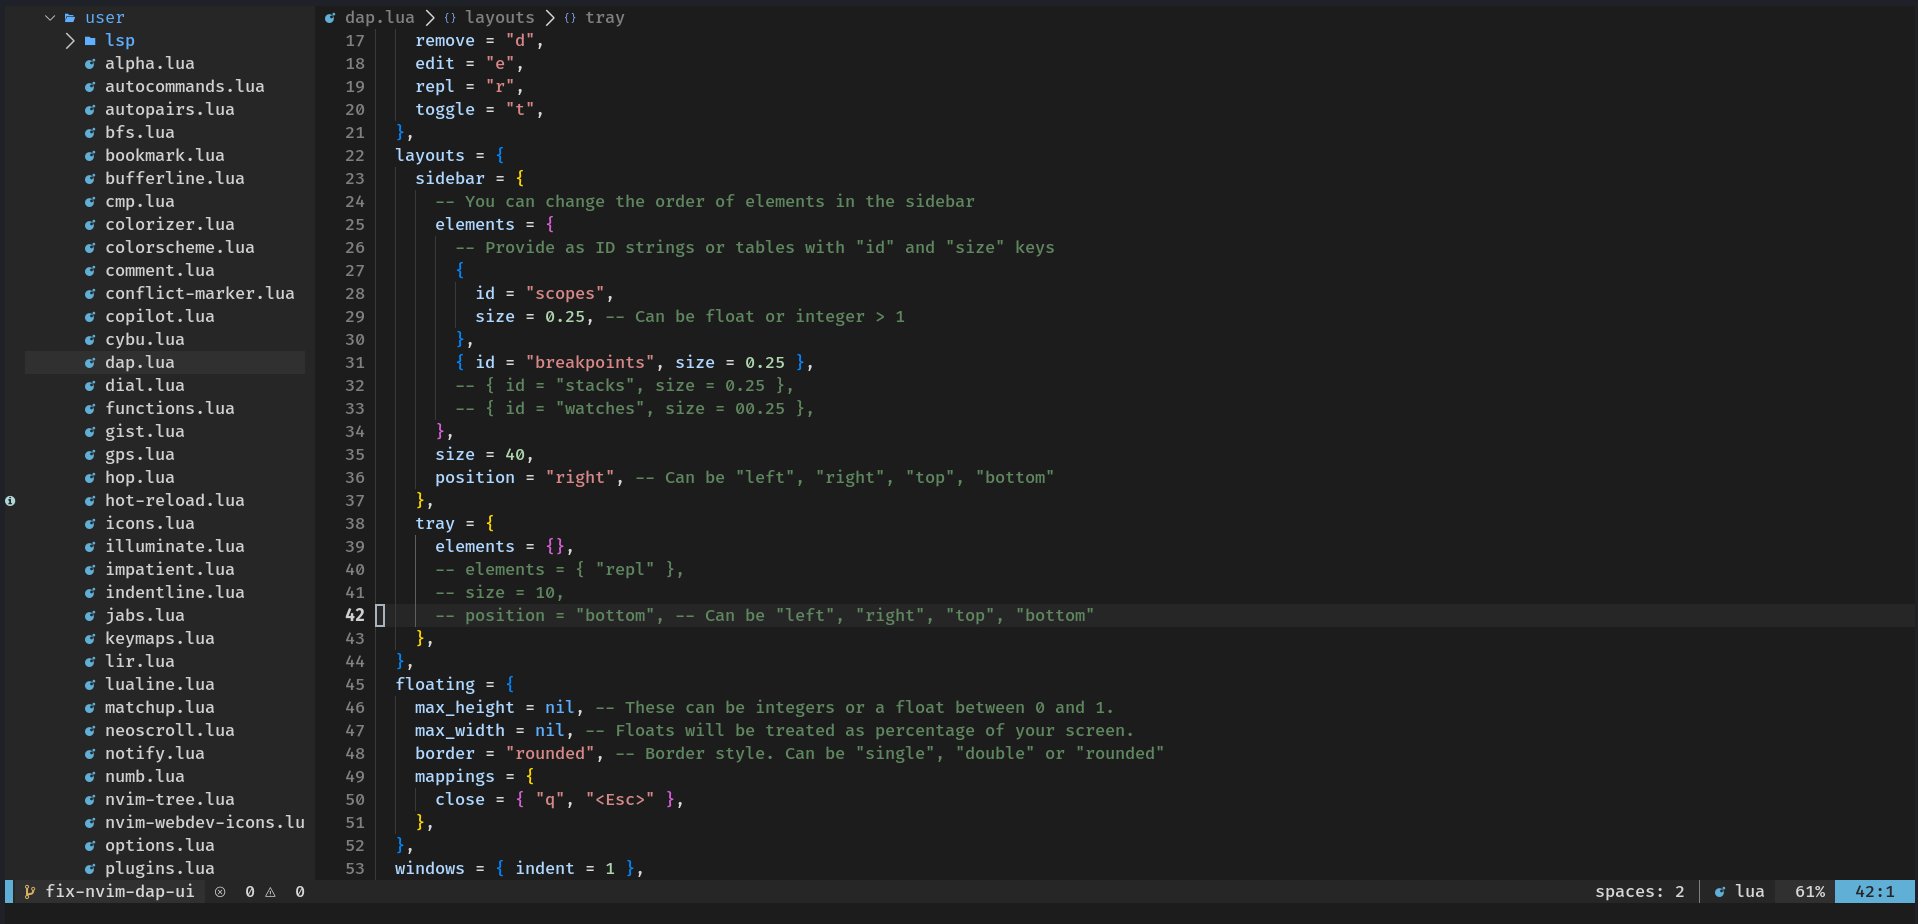Click layouts breadcrumb segment
1918x924 pixels.
[x=500, y=18]
